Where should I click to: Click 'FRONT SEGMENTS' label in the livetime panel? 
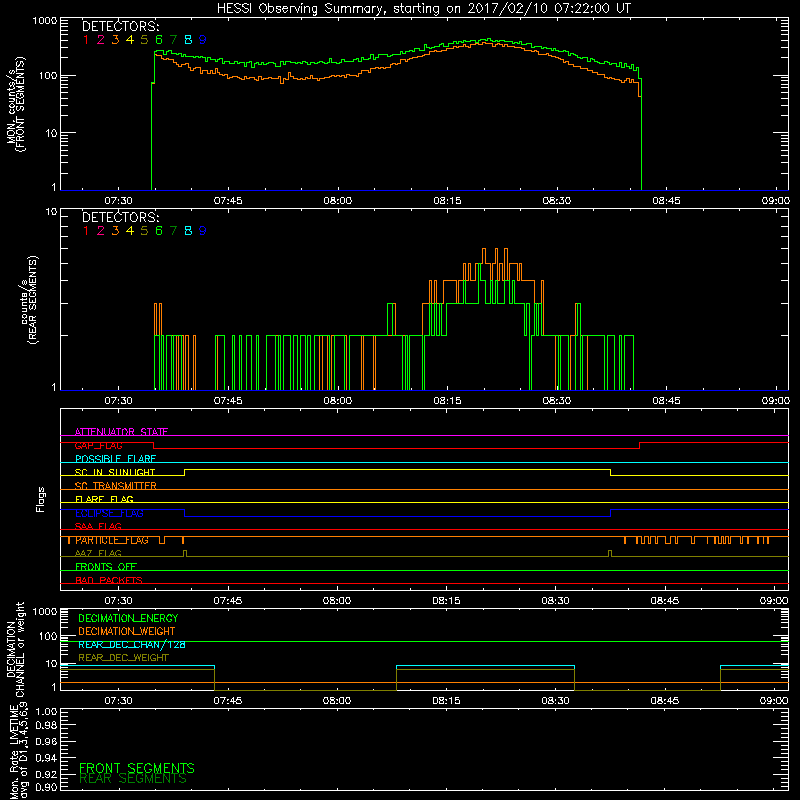137,768
